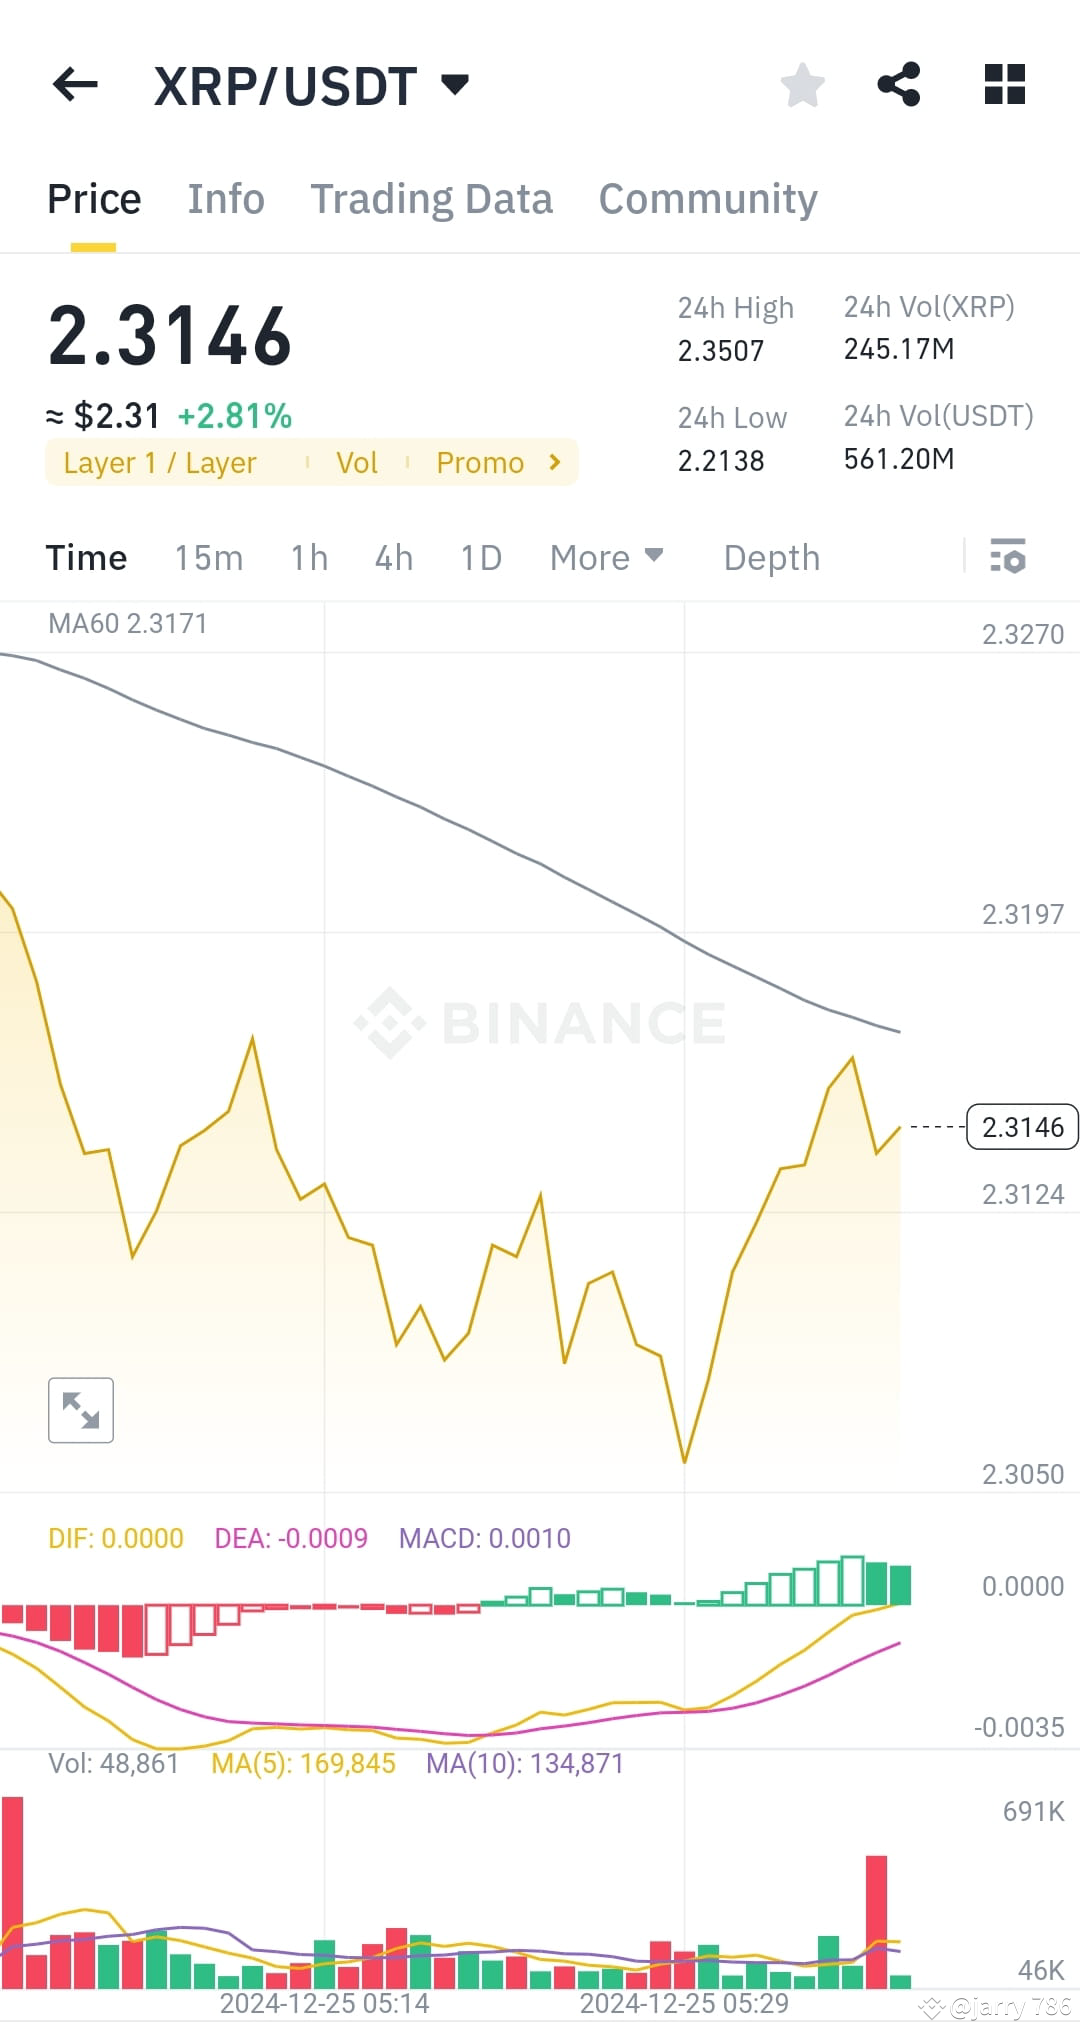Expand the More intervals dropdown
The height and width of the screenshot is (2029, 1080).
click(606, 557)
